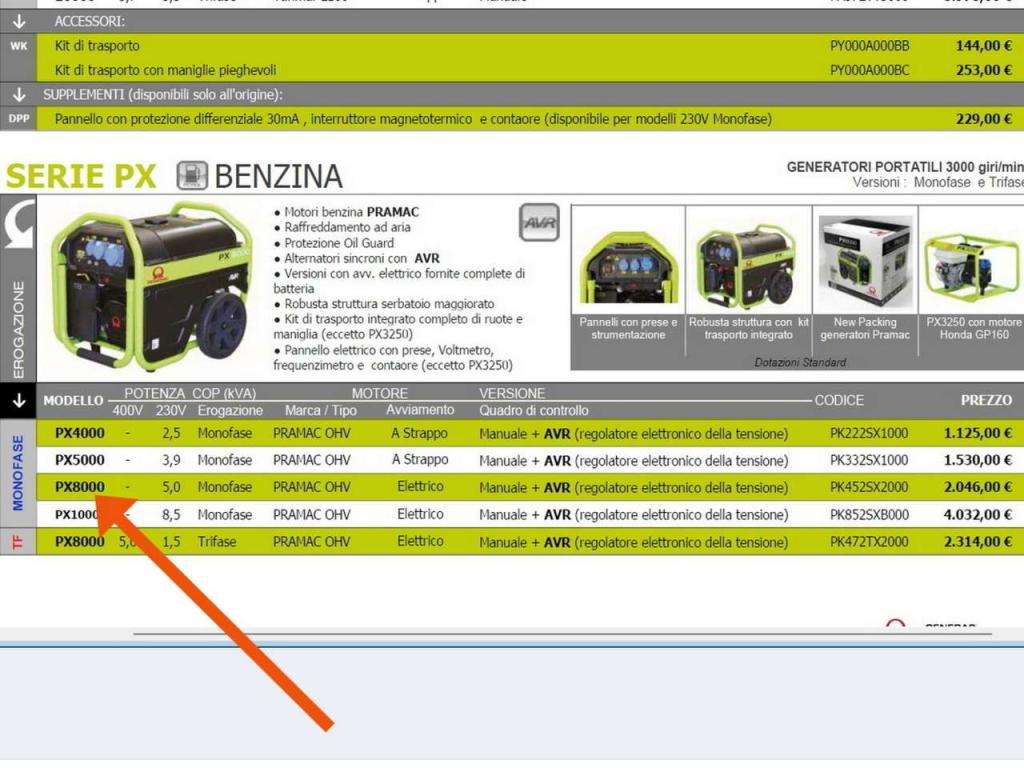Click the EROGAZIONE vertical side label

tap(18, 330)
